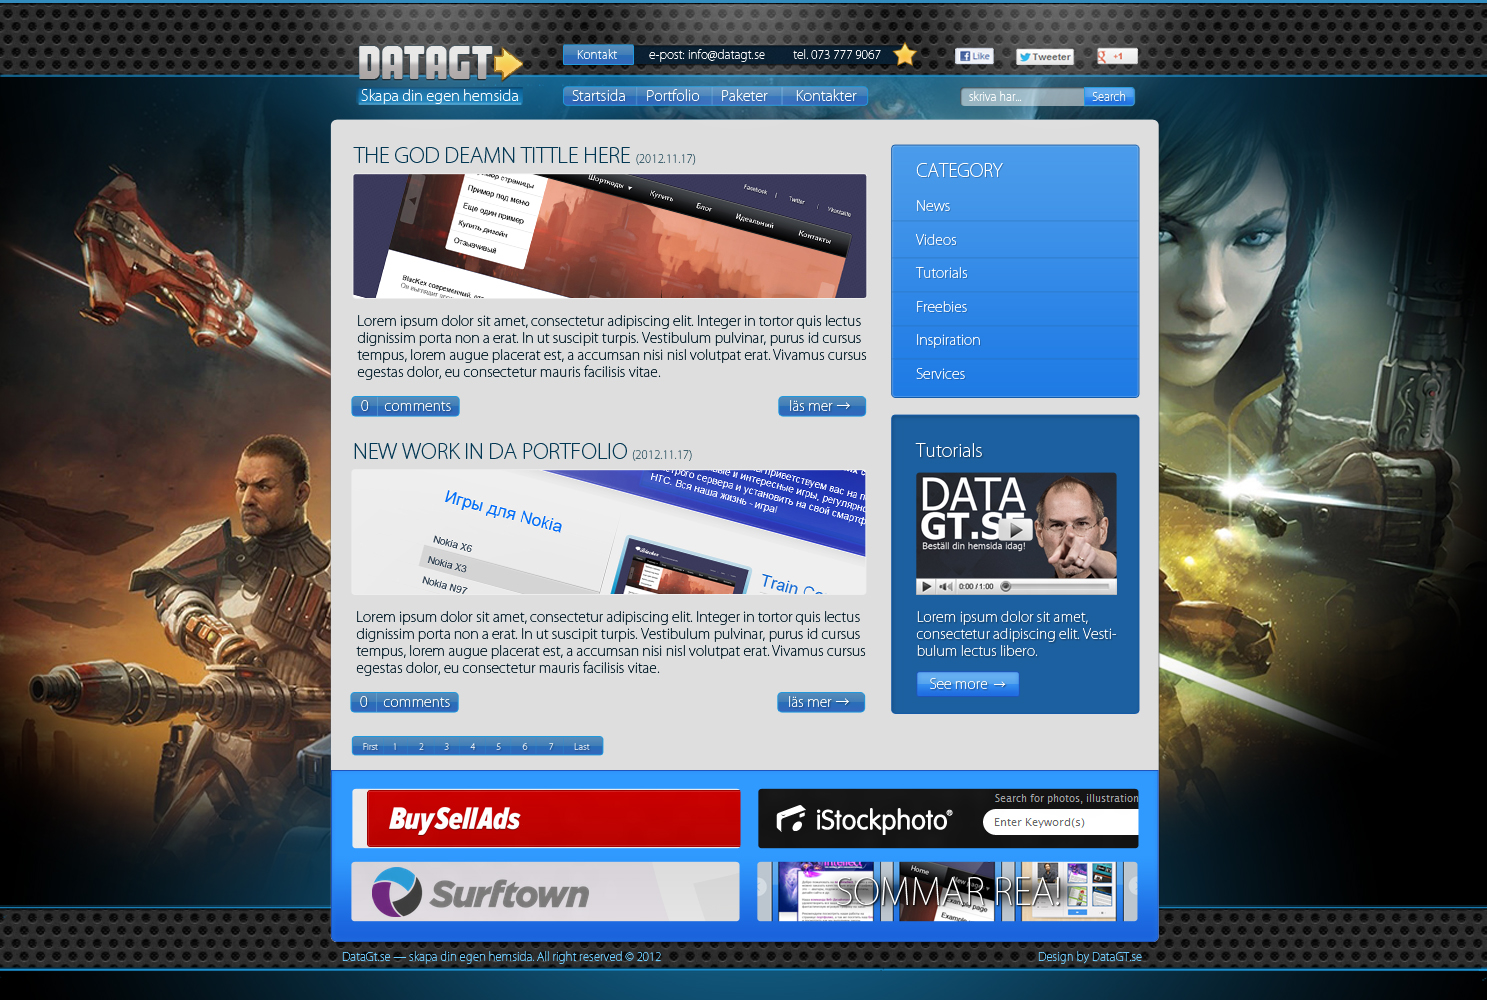This screenshot has height=1000, width=1487.
Task: Select the Videos category
Action: (936, 240)
